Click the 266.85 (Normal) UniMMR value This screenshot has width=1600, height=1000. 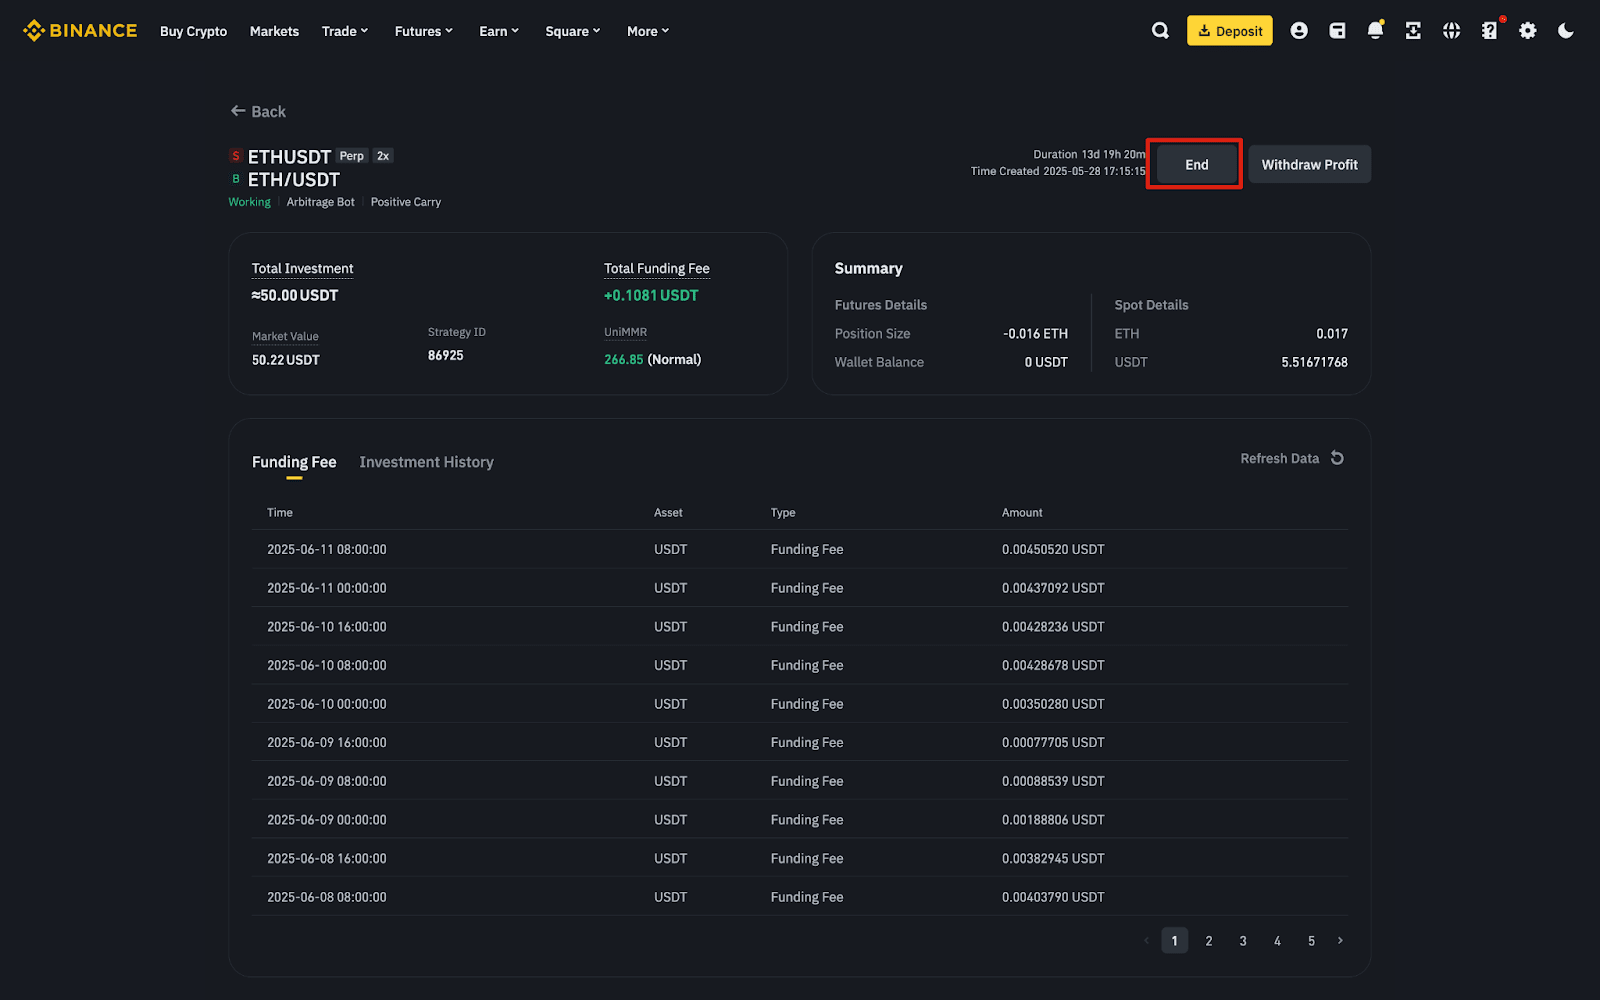[x=652, y=359]
